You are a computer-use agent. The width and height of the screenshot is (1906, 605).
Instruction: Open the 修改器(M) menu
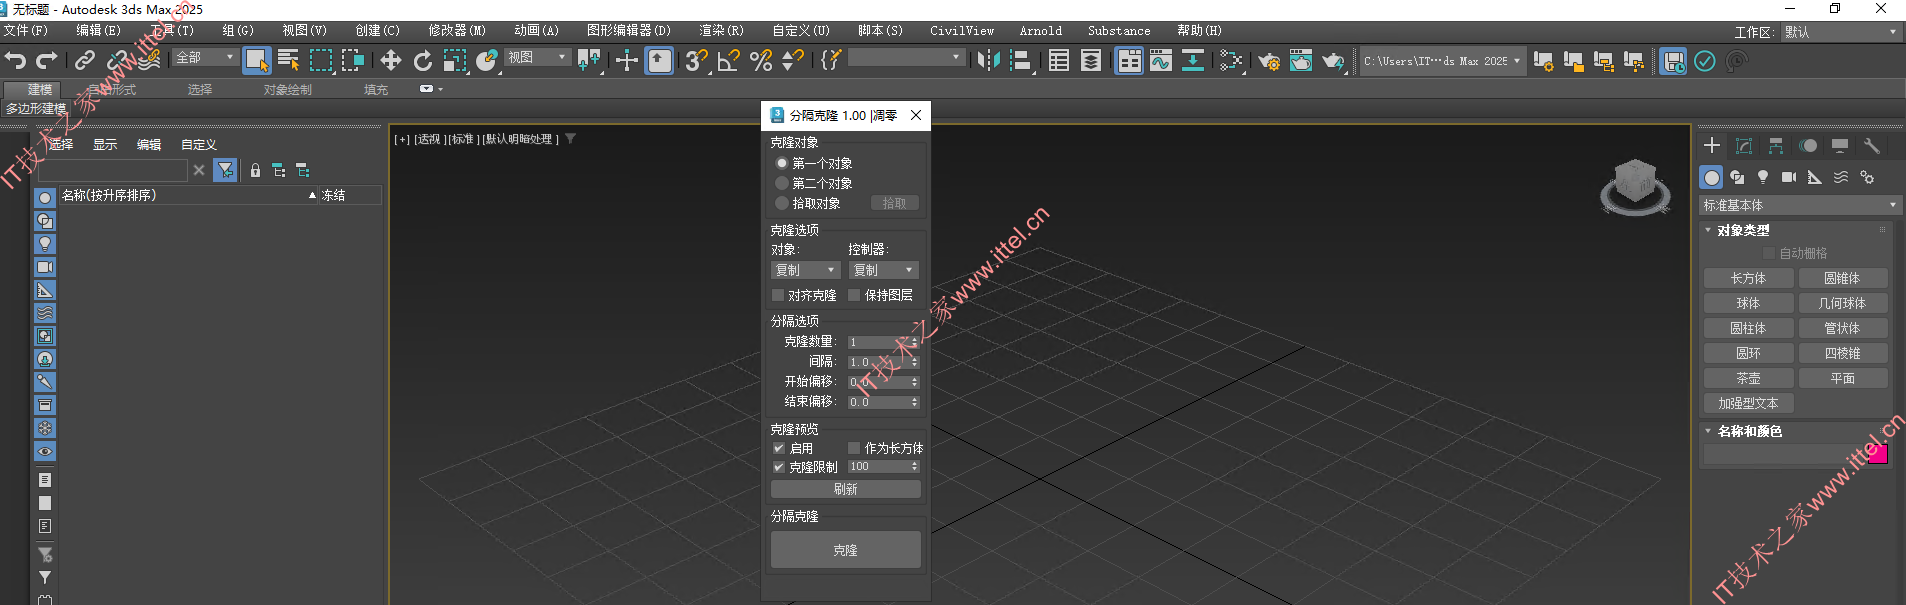click(457, 31)
